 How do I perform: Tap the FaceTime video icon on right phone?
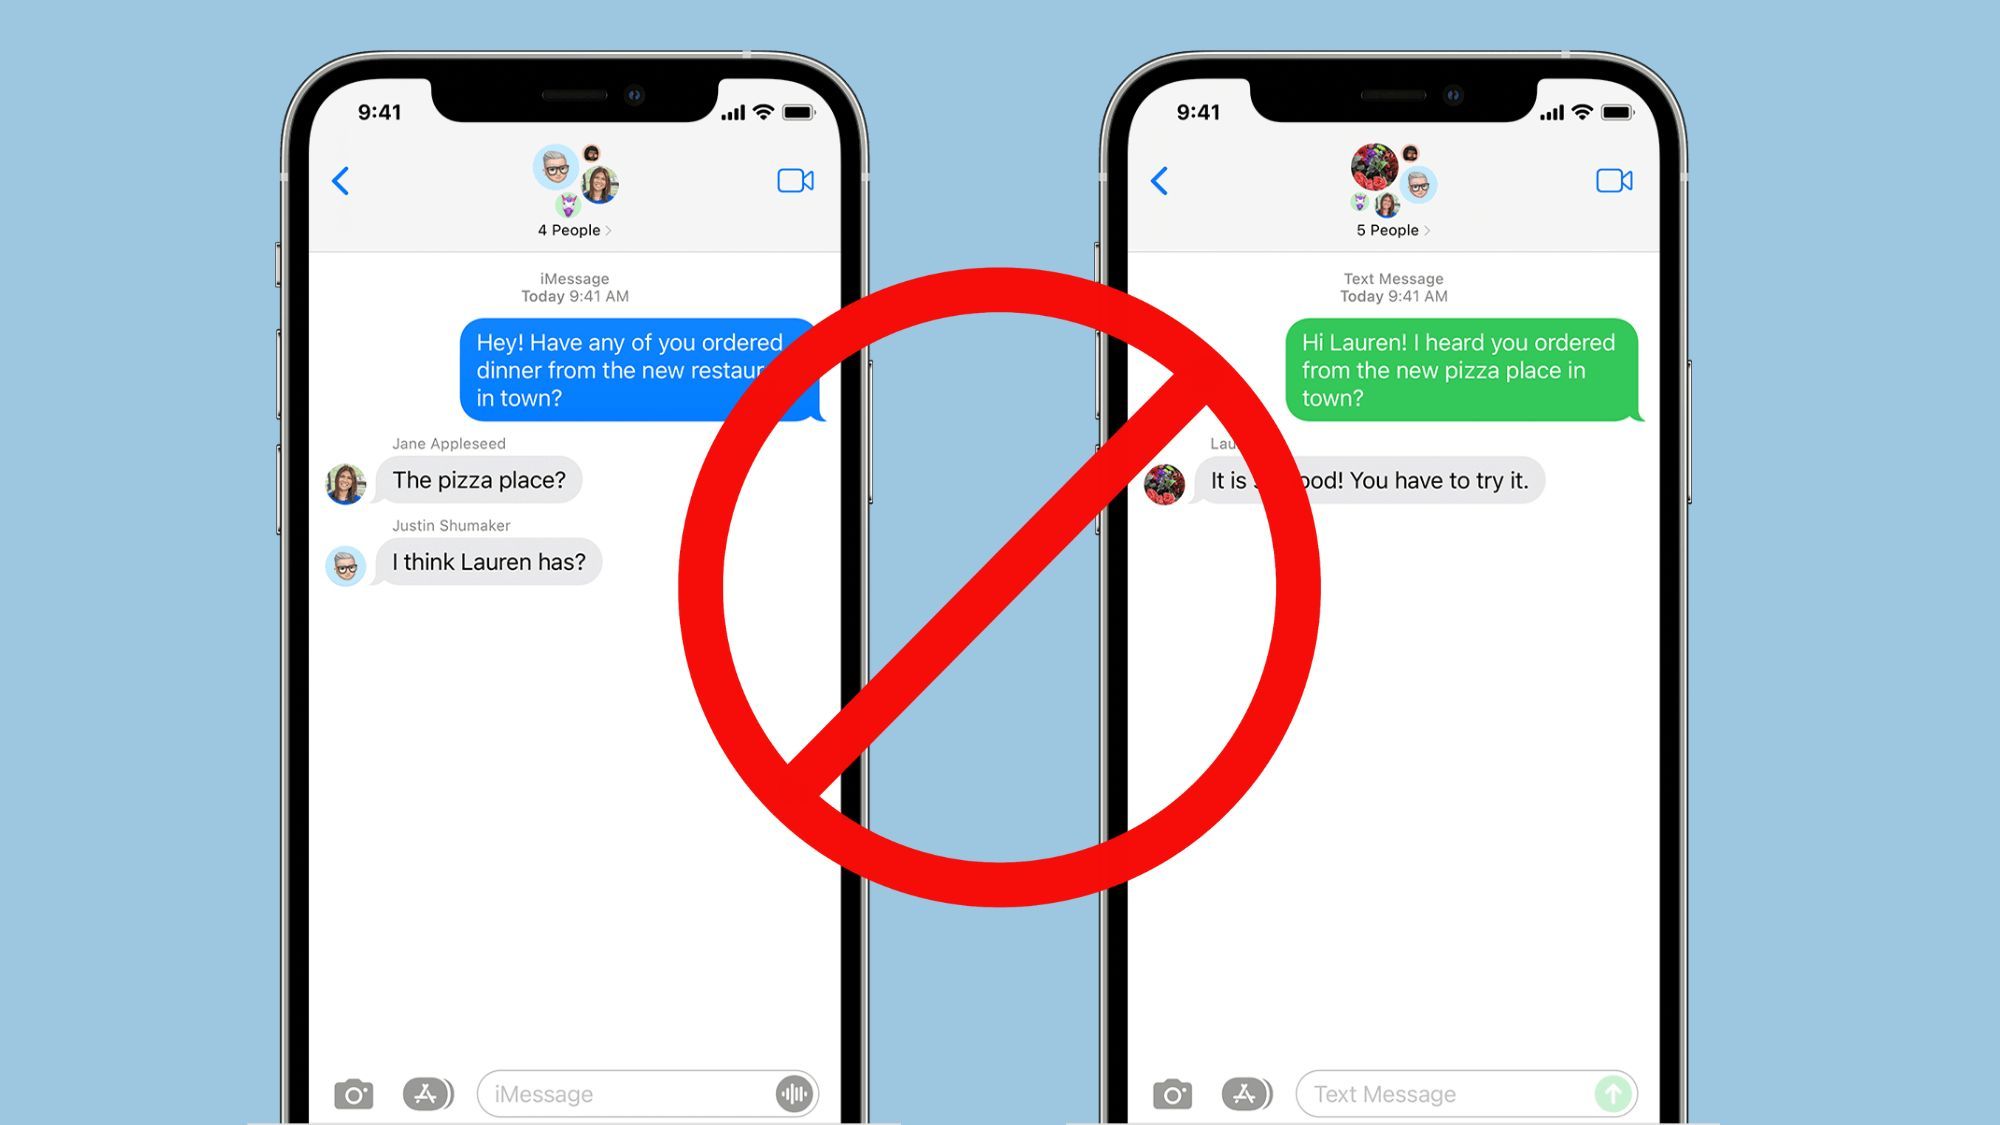click(x=1614, y=179)
